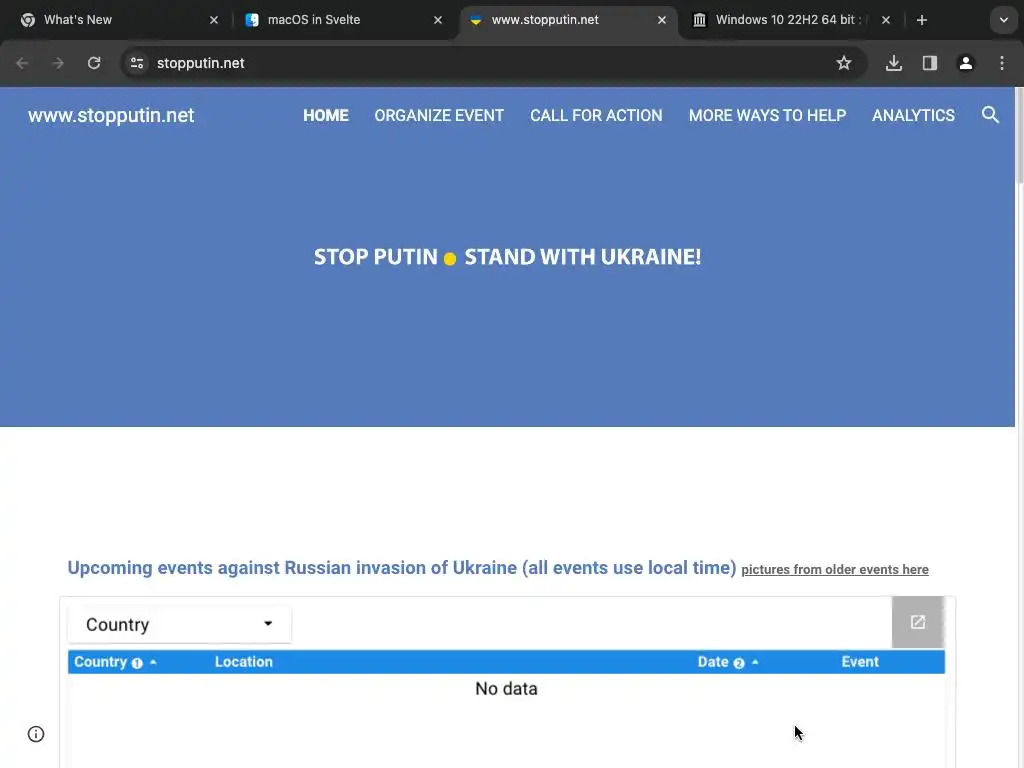Click the site search magnifier icon

(990, 115)
